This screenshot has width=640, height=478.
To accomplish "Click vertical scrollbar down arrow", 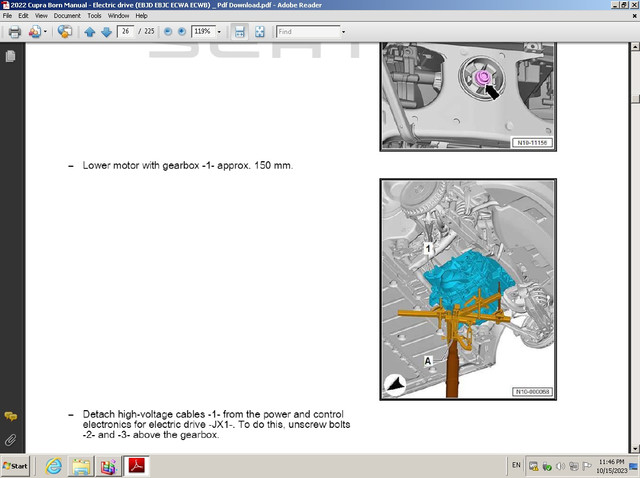I will click(635, 449).
